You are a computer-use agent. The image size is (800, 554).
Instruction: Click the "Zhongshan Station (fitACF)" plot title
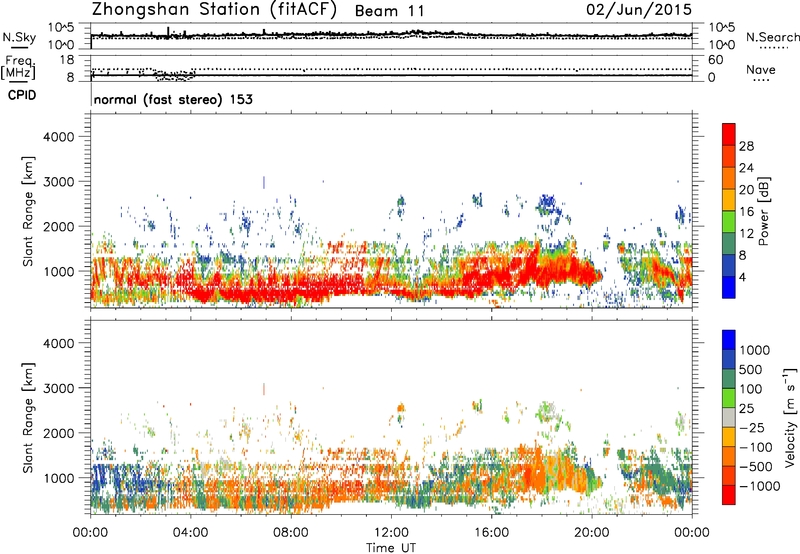point(214,10)
